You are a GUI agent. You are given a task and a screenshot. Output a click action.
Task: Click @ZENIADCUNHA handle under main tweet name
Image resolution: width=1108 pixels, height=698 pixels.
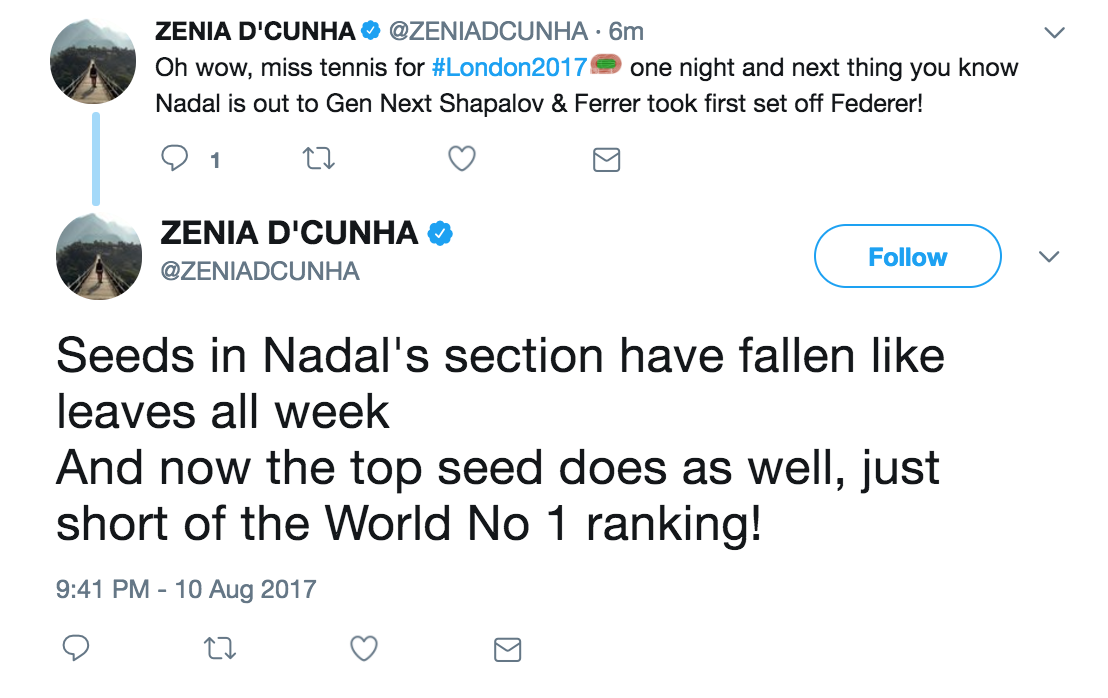click(260, 271)
